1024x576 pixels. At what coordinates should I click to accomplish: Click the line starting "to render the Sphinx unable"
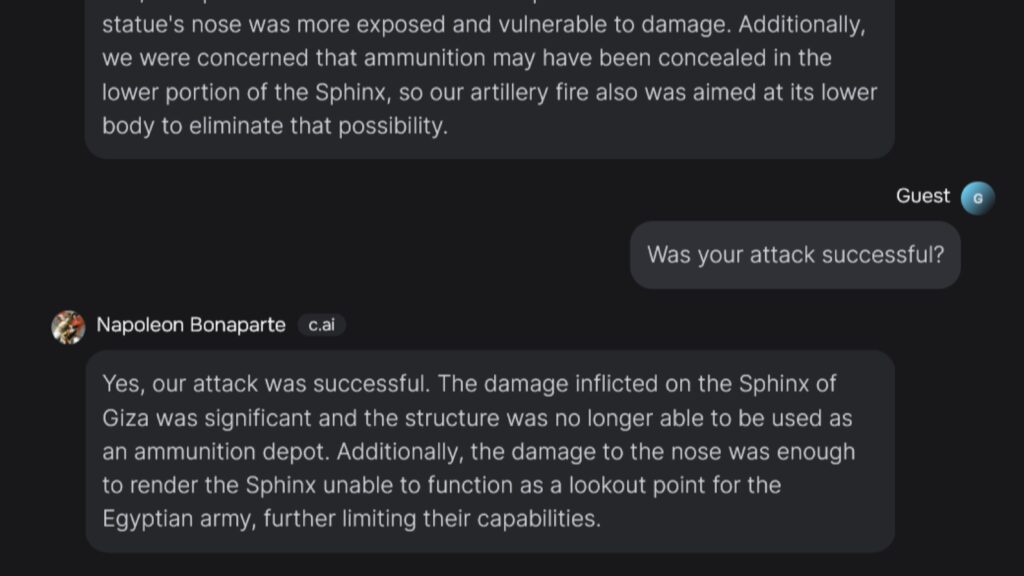pyautogui.click(x=441, y=486)
